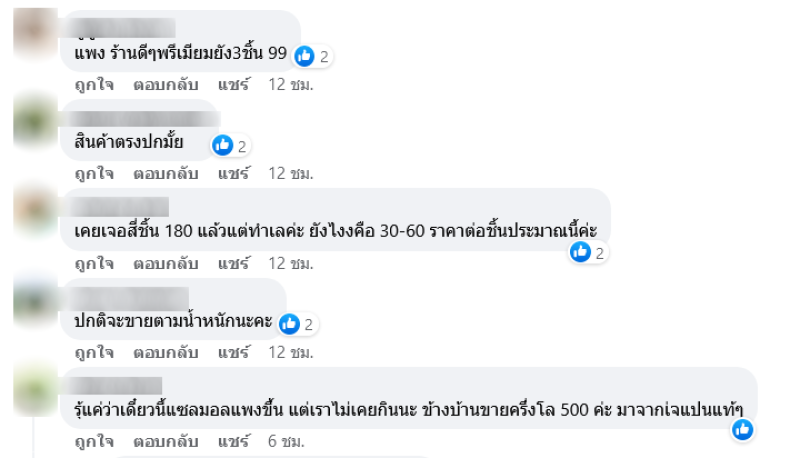
Task: Click like reaction icon on "สินค้าตรงปกมั้ย" comment
Action: 223,146
